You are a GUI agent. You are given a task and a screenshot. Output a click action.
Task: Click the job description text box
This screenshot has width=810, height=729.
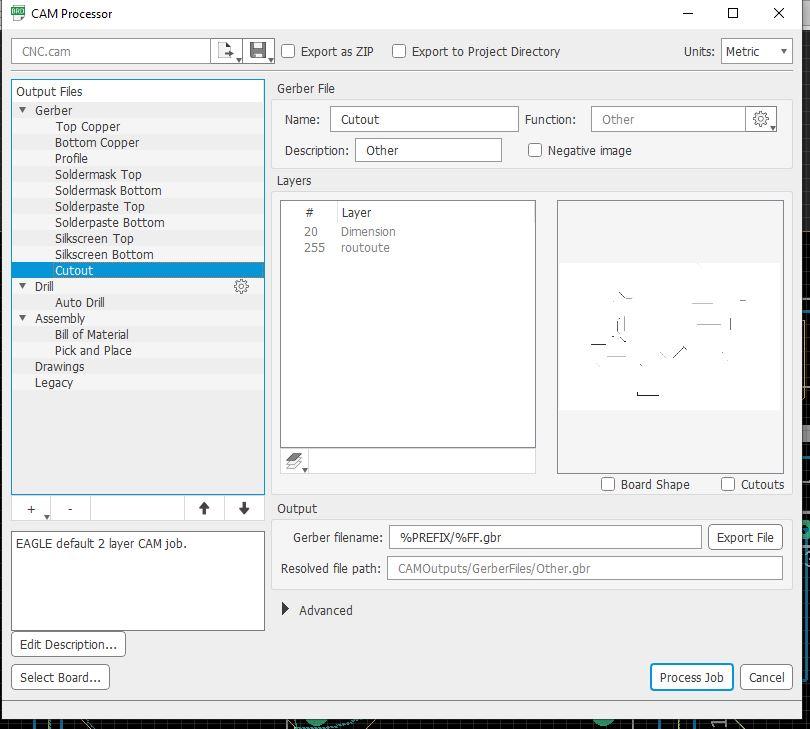click(x=138, y=581)
